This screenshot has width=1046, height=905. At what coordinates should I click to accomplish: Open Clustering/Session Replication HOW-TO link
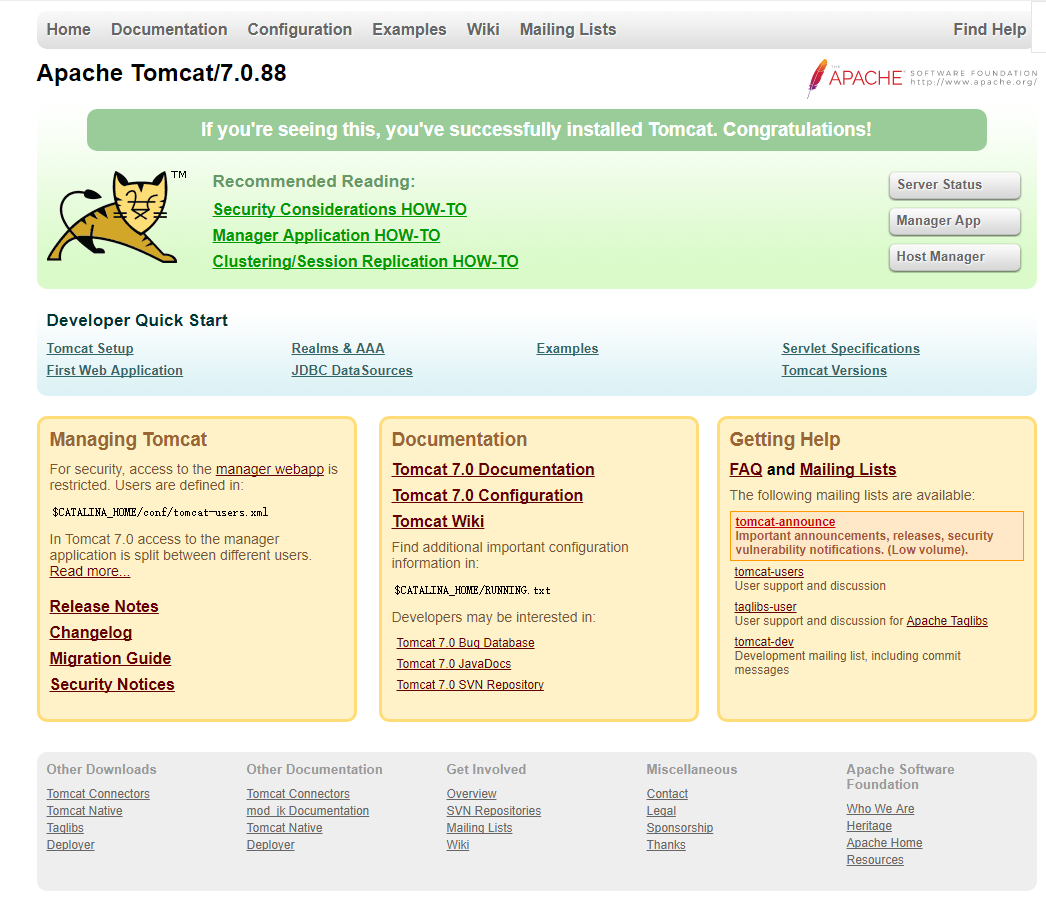point(365,261)
